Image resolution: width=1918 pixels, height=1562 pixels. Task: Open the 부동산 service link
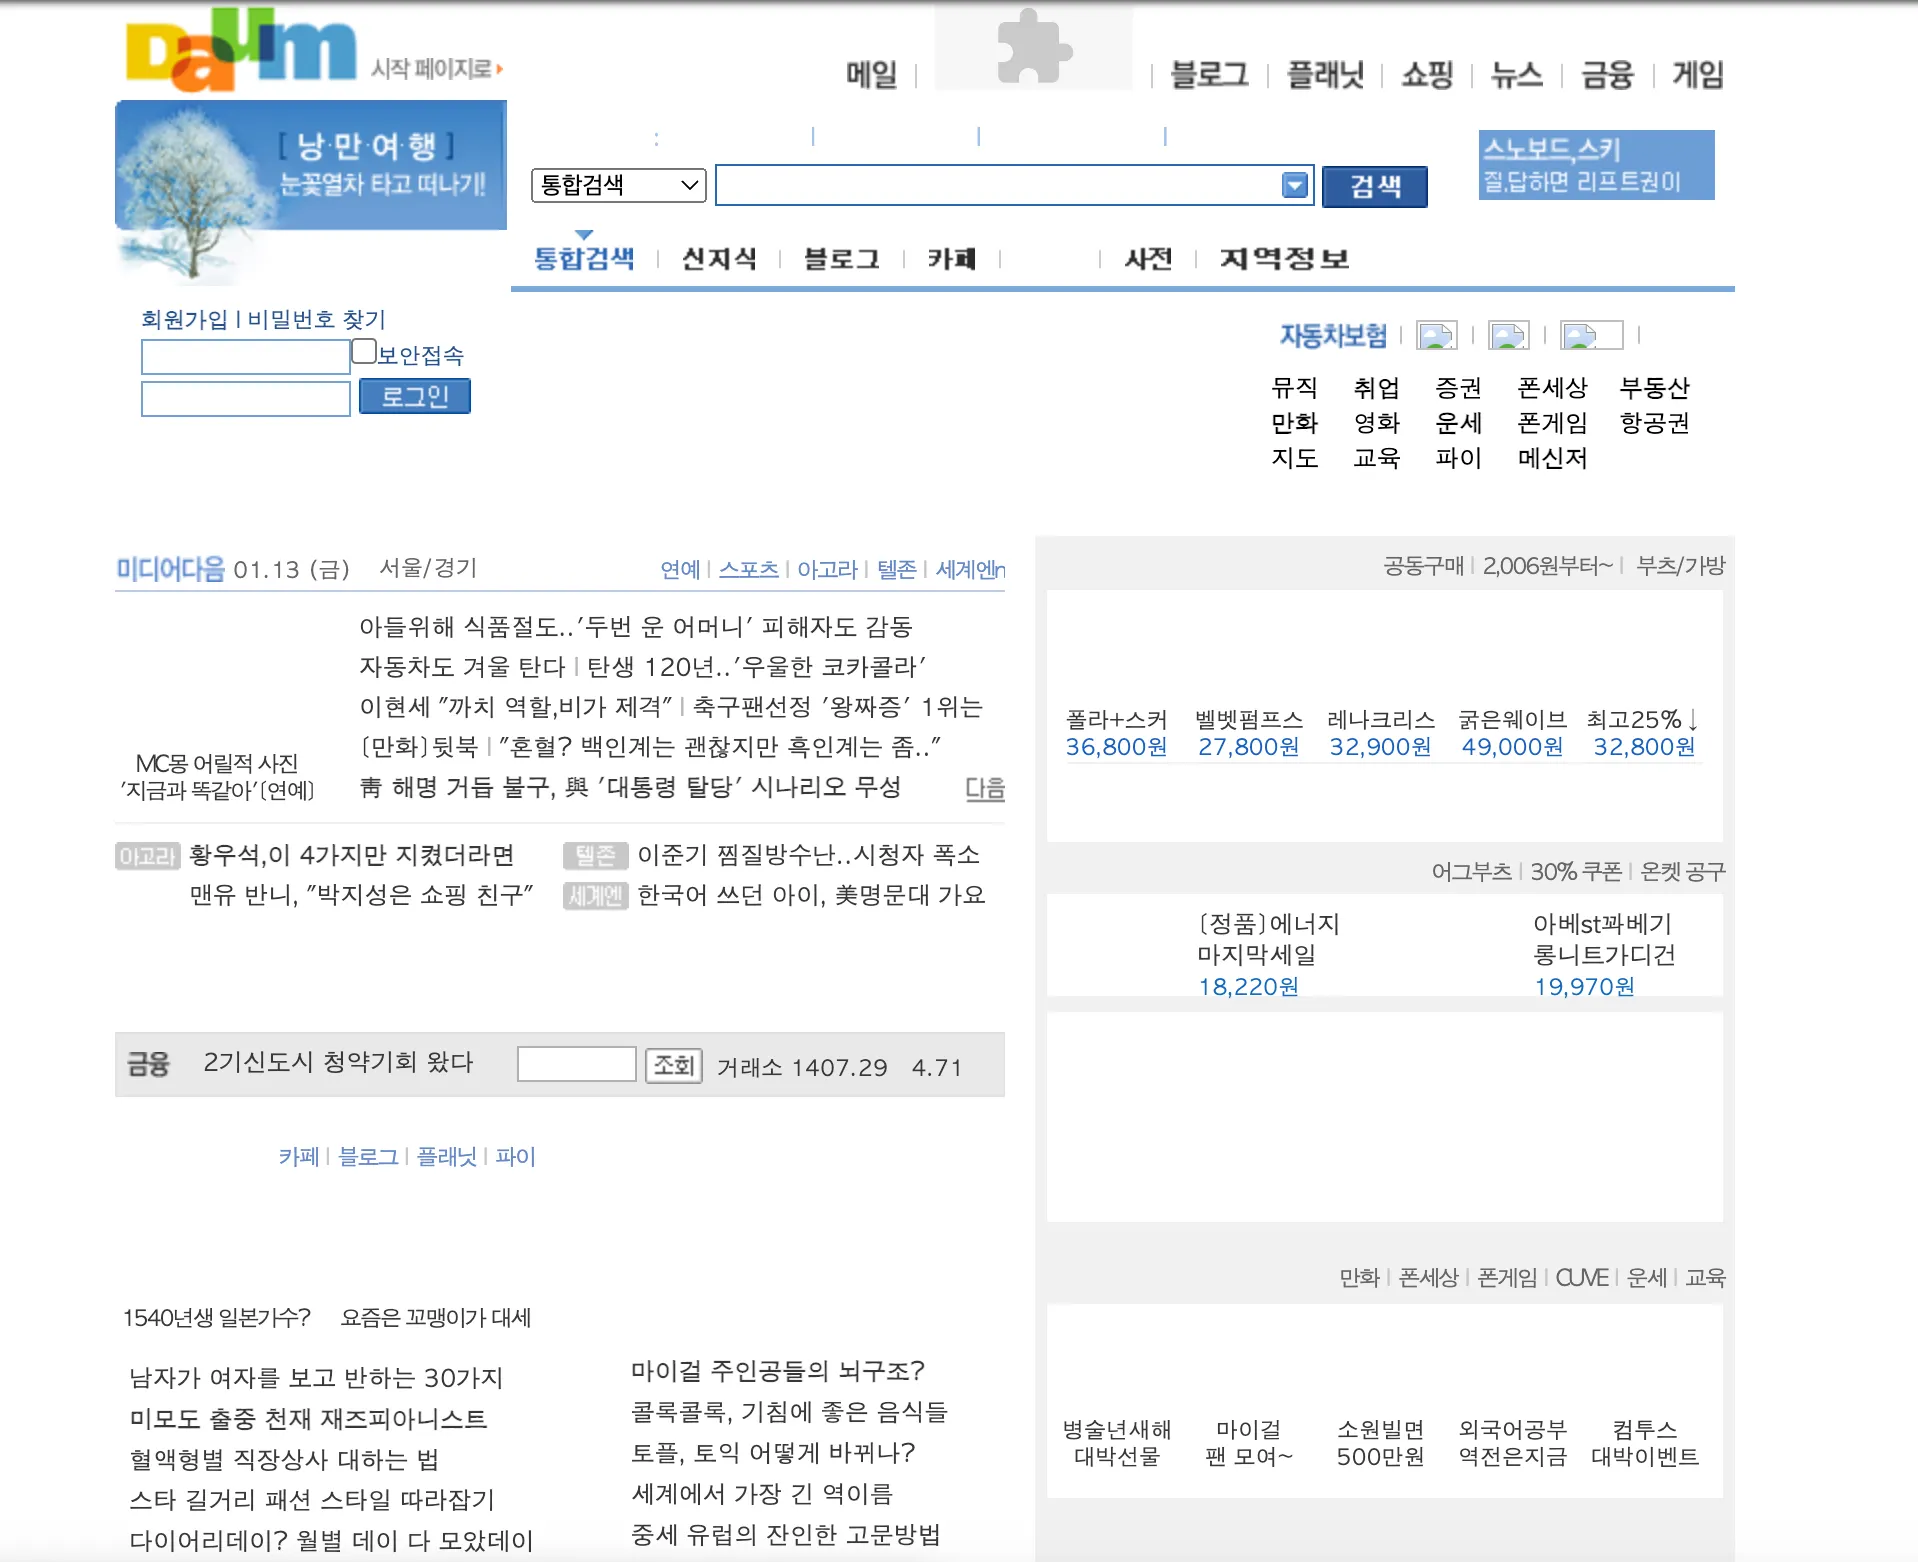pos(1655,388)
